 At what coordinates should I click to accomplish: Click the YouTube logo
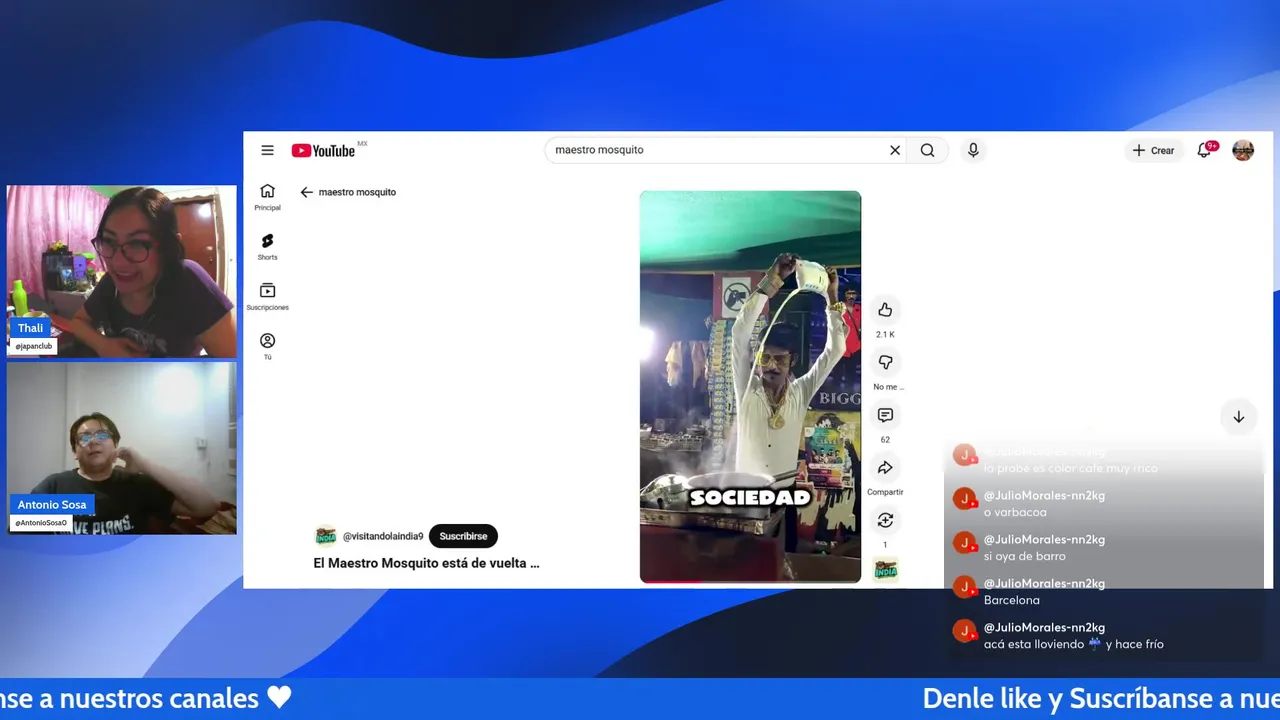click(x=324, y=150)
